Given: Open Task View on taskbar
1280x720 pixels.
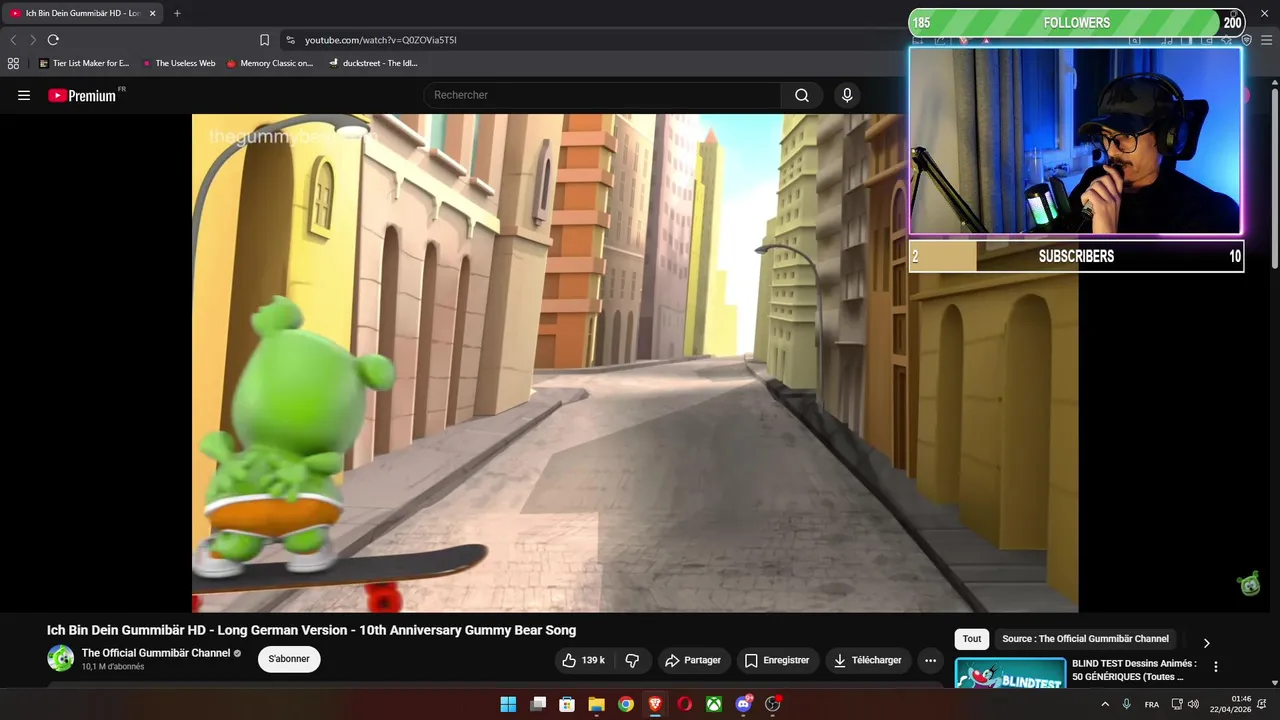Looking at the screenshot, I should tap(538, 704).
